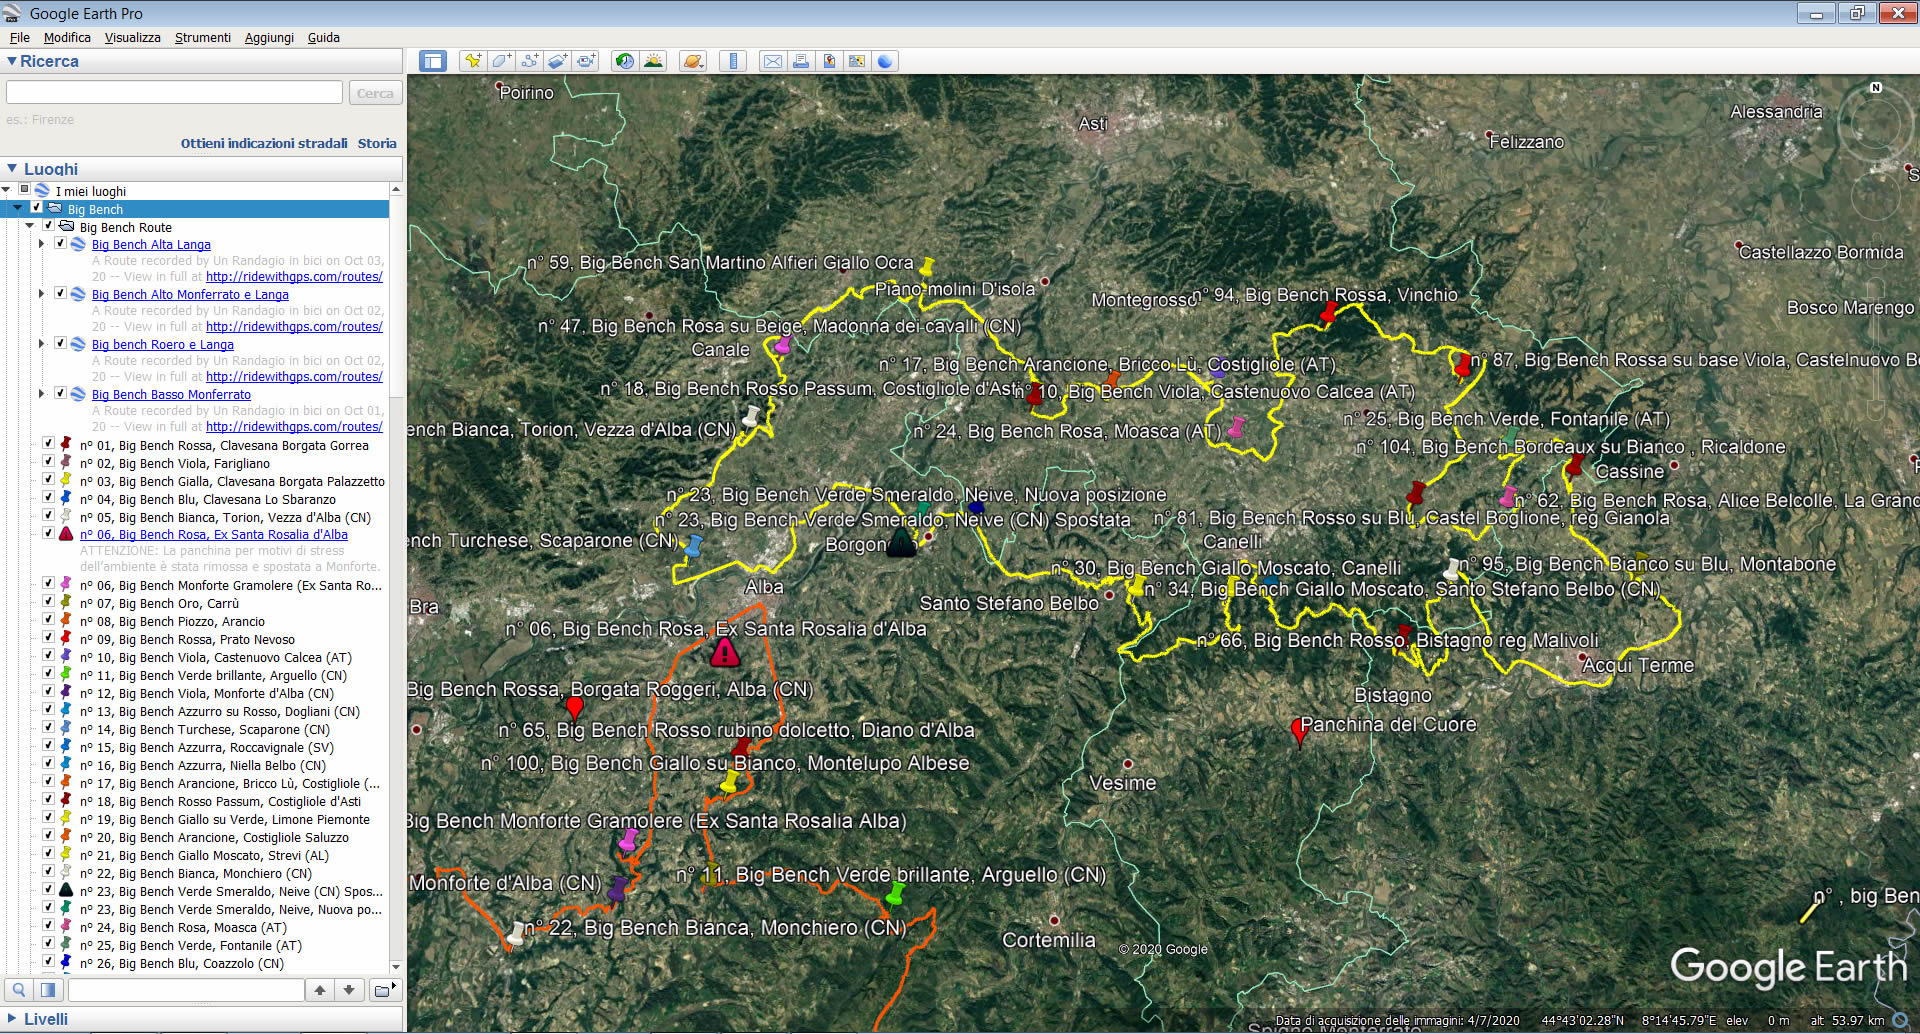Viewport: 1920px width, 1034px height.
Task: Click the Places list scrollbar down arrow
Action: [x=396, y=967]
